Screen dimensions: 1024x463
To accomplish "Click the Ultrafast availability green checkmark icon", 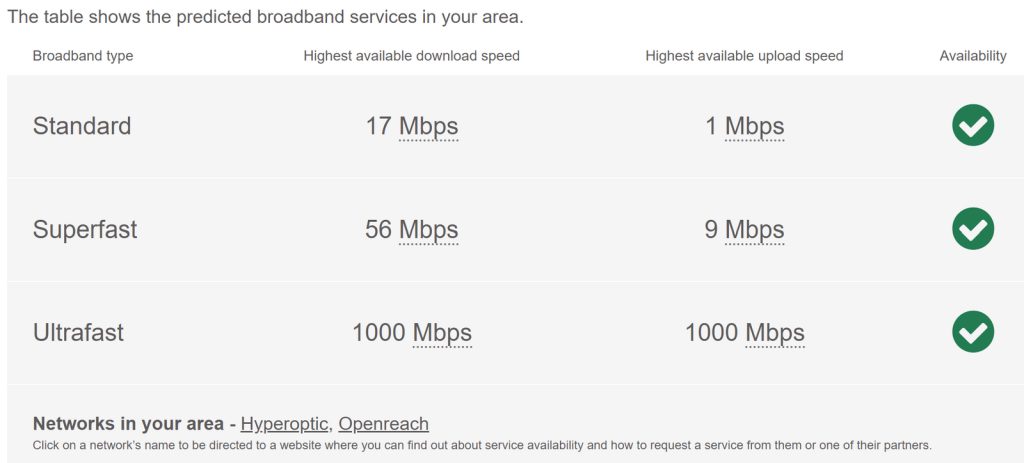I will (x=972, y=332).
